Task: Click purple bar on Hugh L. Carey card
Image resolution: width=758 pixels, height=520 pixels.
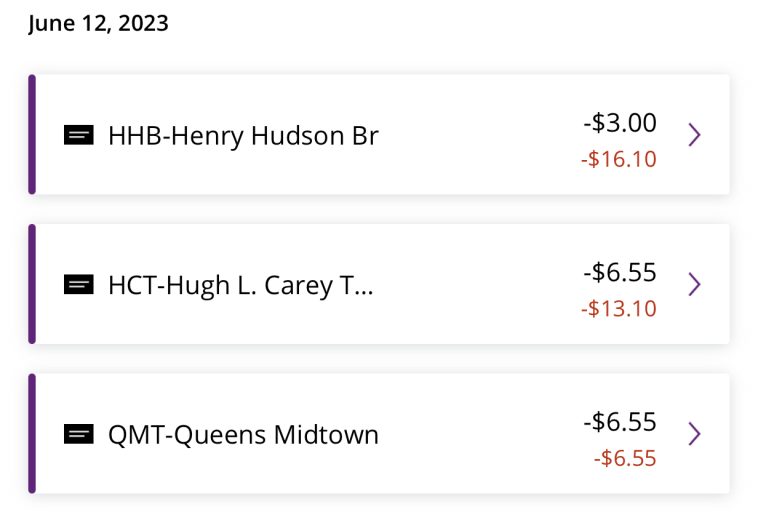Action: click(x=32, y=284)
